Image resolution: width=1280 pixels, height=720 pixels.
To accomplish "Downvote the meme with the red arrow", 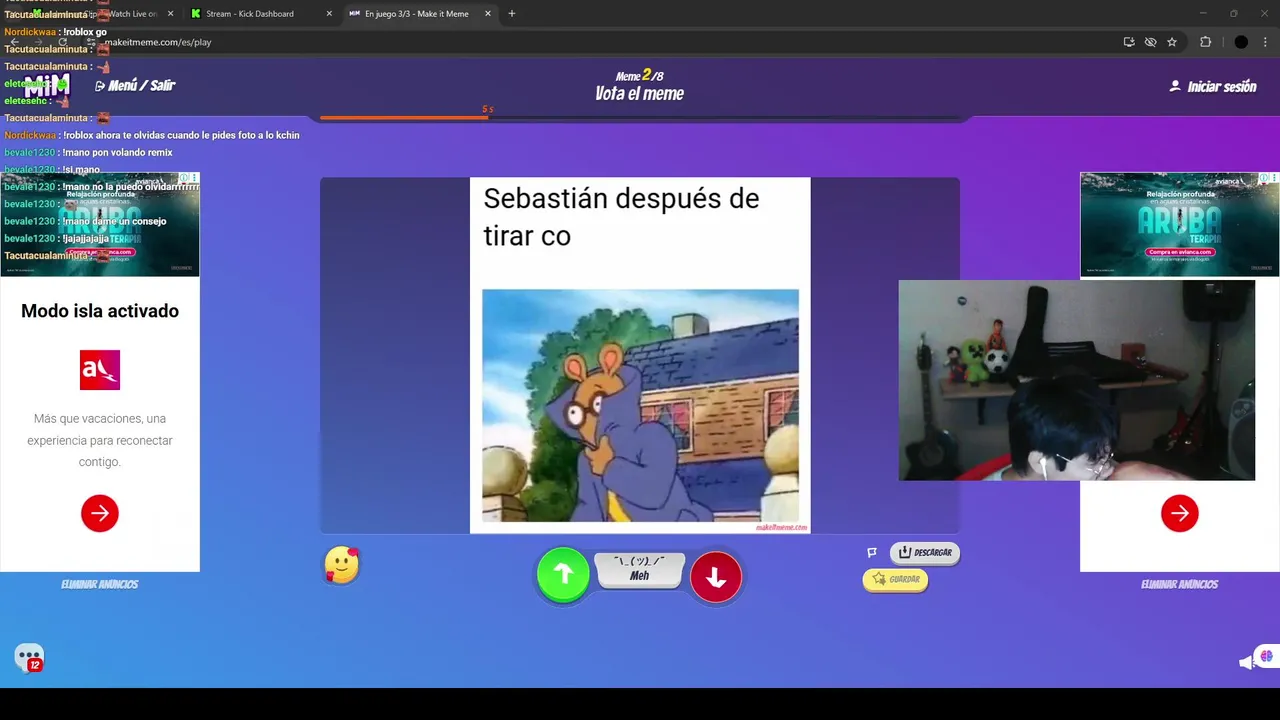I will (x=716, y=577).
